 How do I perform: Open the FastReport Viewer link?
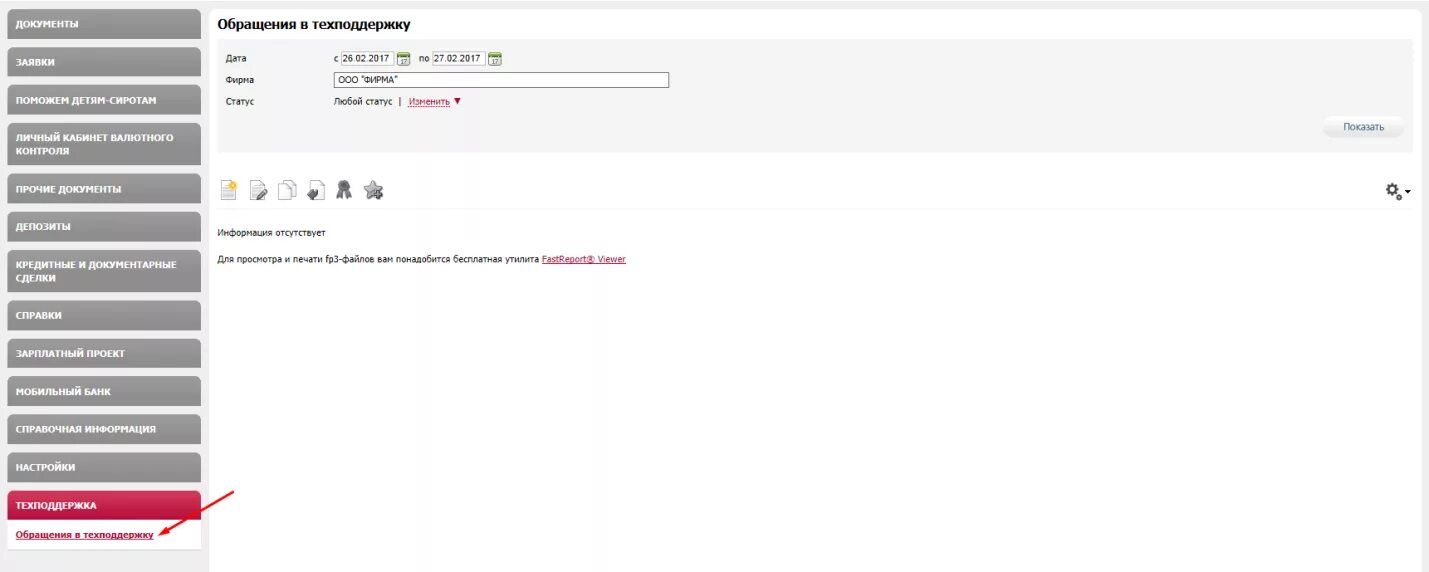coord(584,259)
